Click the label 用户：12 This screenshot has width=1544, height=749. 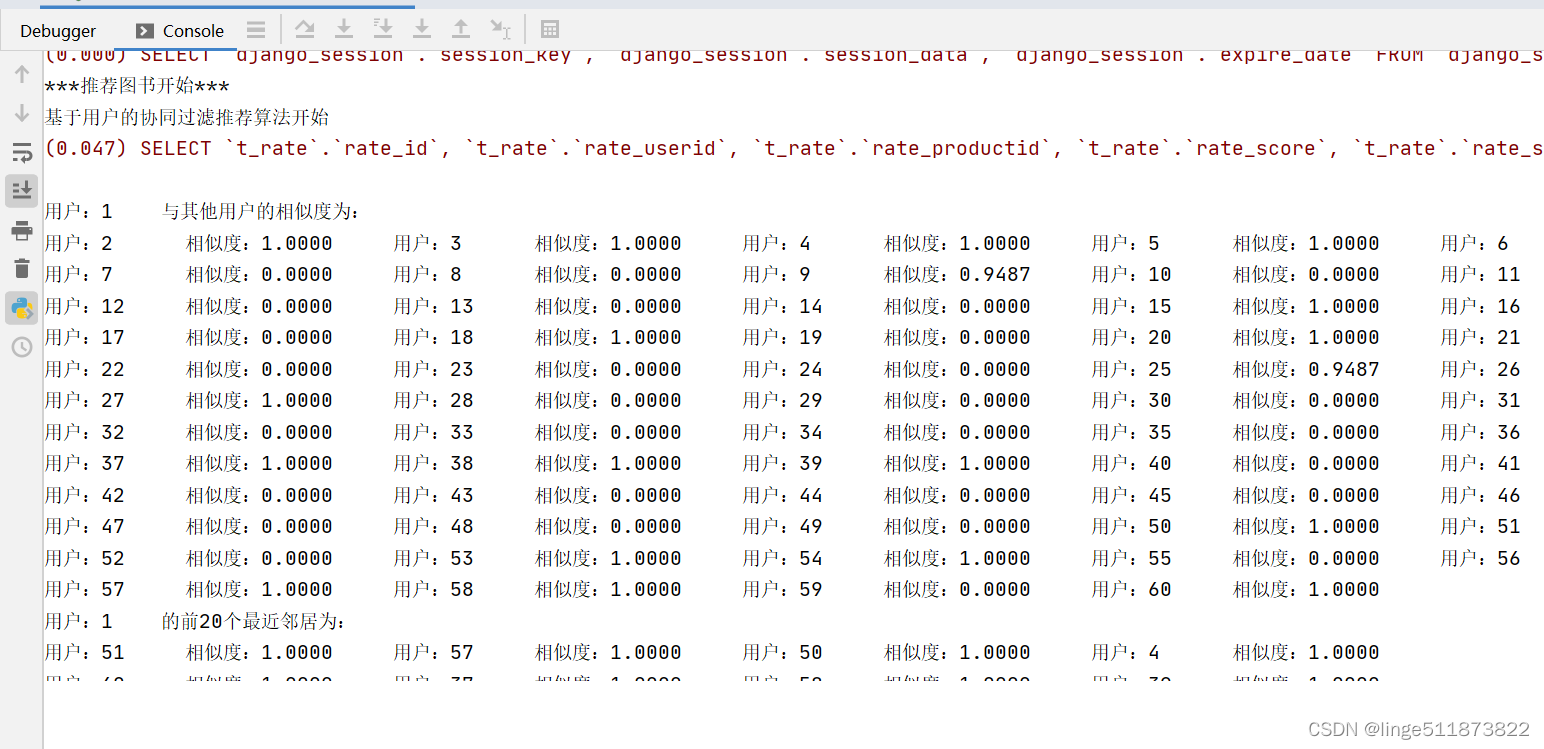pyautogui.click(x=85, y=306)
